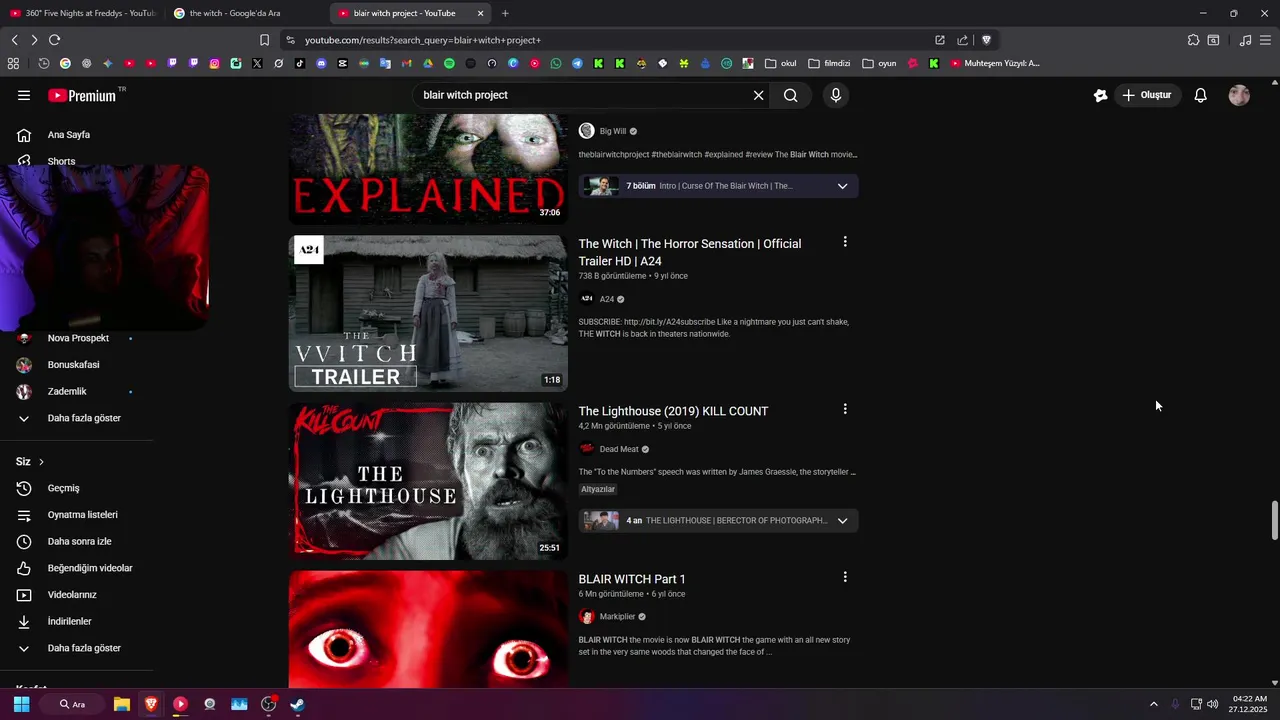Open the Nova Prospekt subscription channel
Image resolution: width=1280 pixels, height=720 pixels.
pos(78,338)
